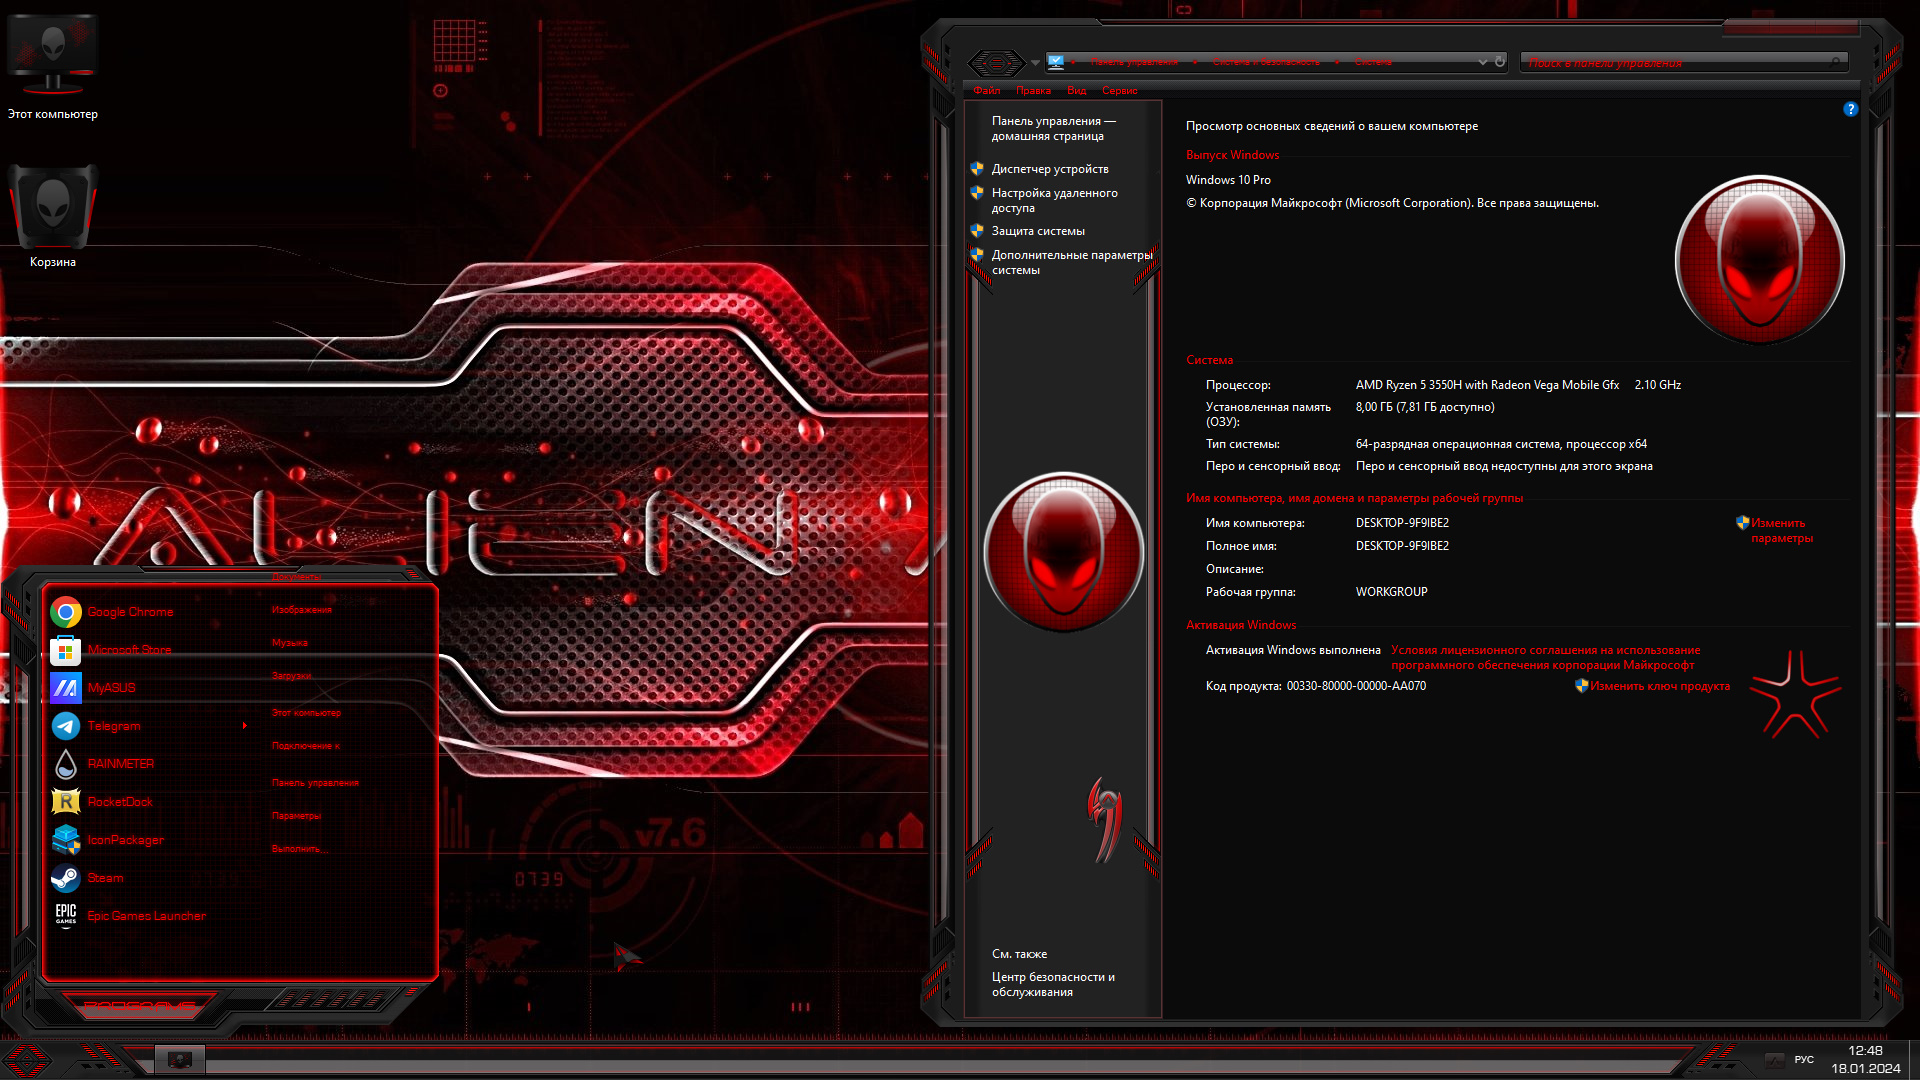Launch IconPackager
This screenshot has height=1080, width=1920.
125,839
